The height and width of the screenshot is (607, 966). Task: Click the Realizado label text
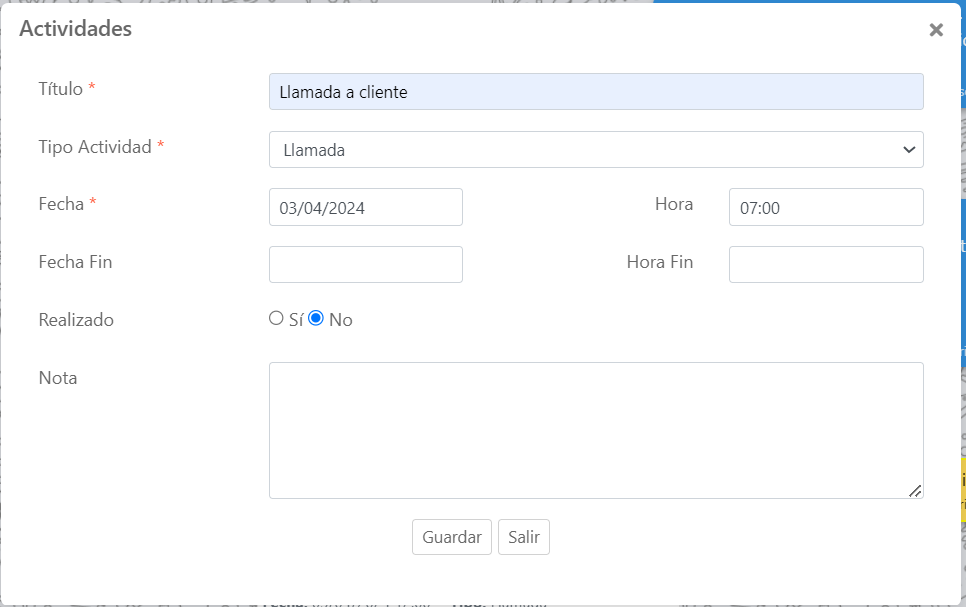tap(76, 320)
